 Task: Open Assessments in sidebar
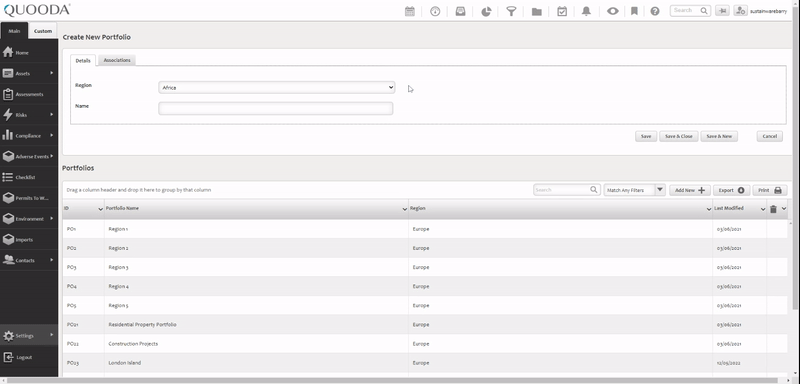point(29,94)
